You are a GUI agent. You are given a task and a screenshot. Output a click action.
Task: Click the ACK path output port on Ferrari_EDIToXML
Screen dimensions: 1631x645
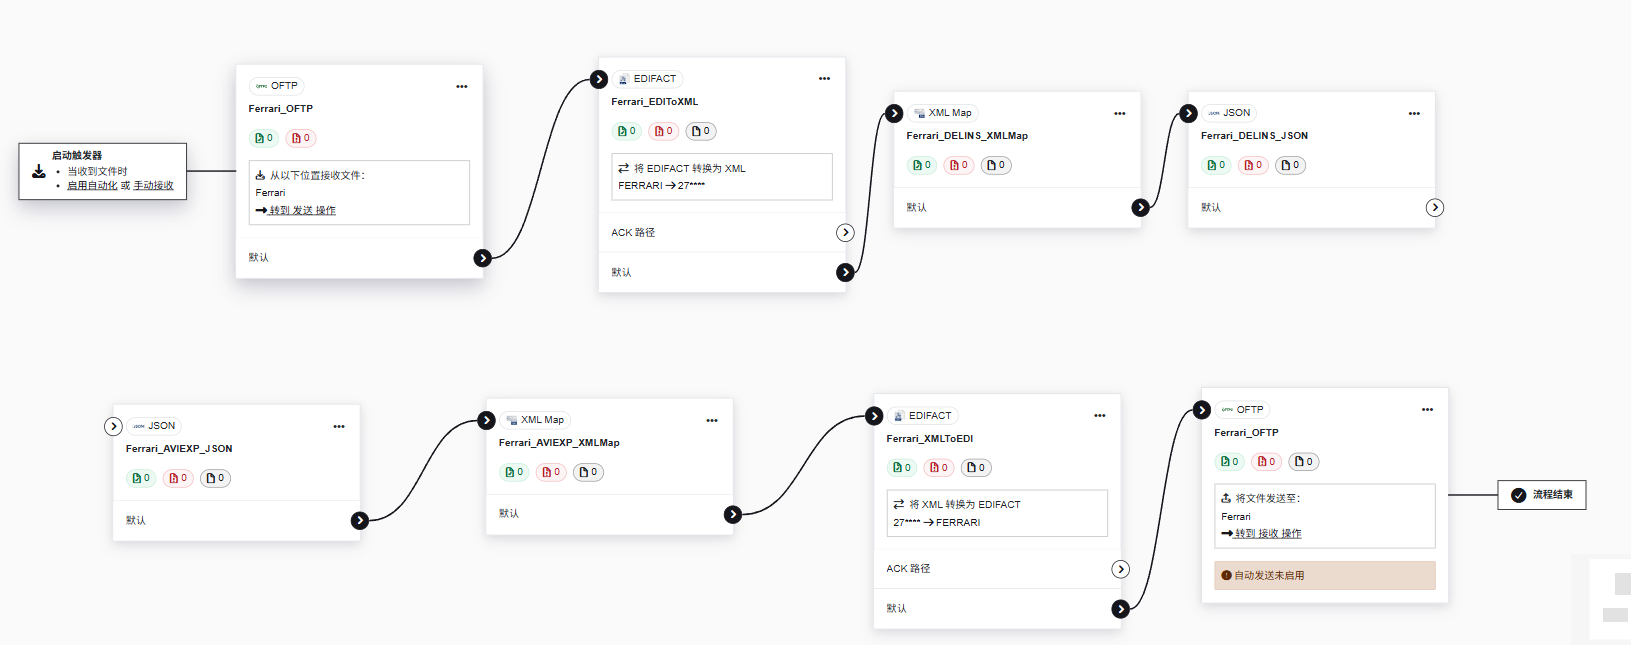(845, 232)
